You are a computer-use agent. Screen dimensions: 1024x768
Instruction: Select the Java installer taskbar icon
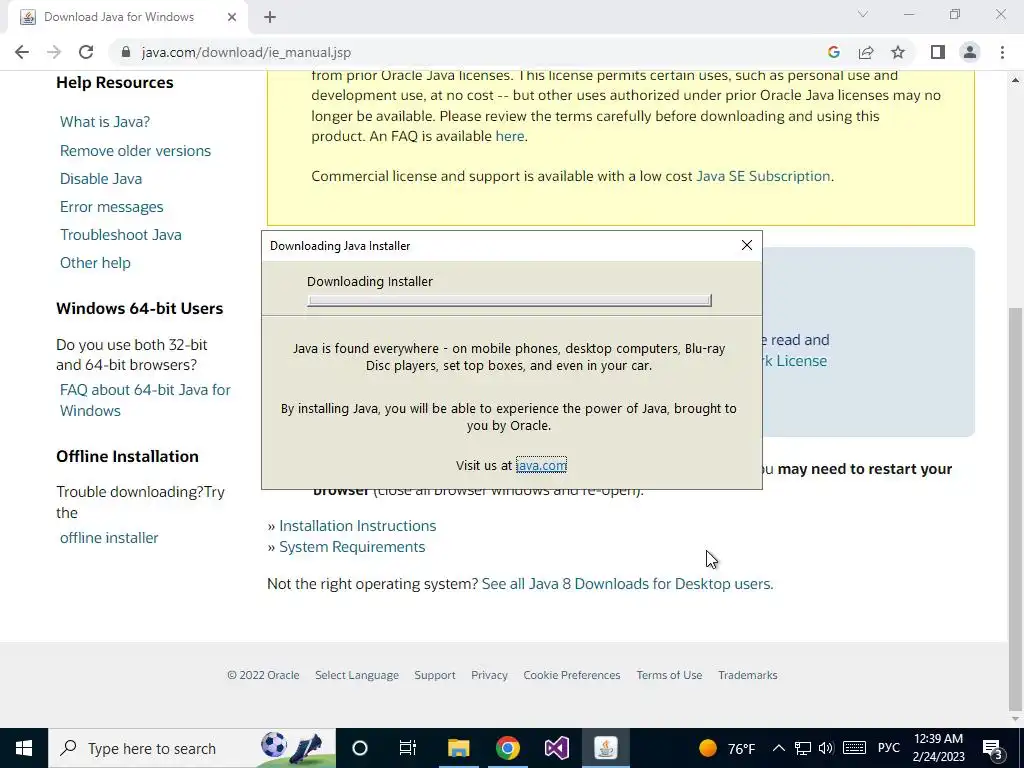(605, 748)
